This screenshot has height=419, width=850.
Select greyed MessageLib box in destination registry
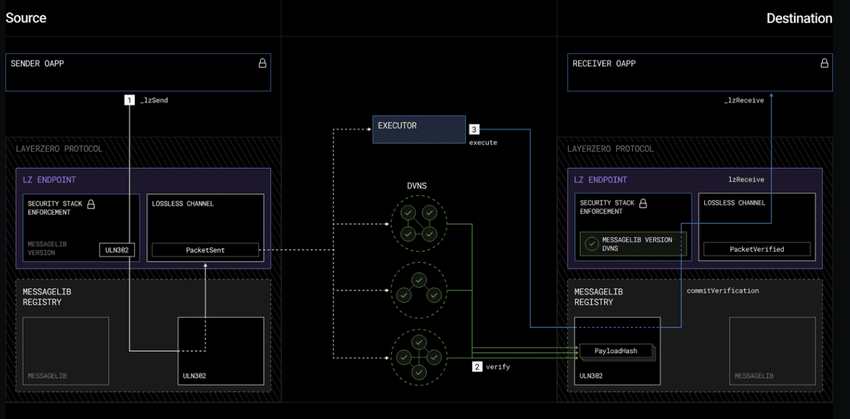(x=768, y=352)
